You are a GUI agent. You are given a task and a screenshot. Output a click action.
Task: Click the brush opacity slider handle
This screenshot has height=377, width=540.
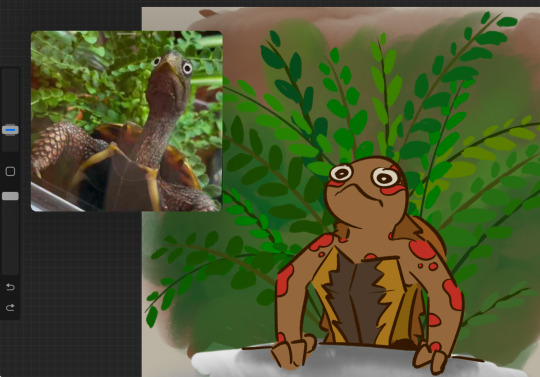(10, 196)
